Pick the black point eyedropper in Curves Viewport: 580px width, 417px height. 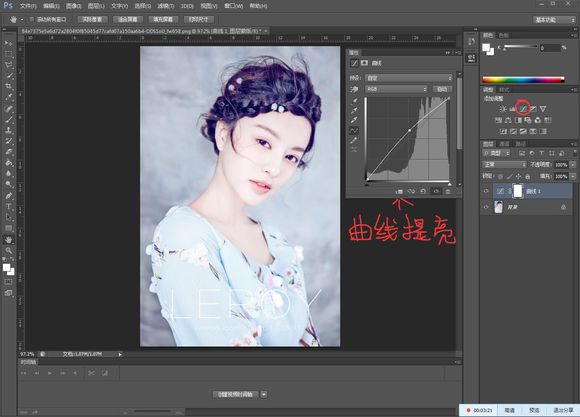[354, 101]
